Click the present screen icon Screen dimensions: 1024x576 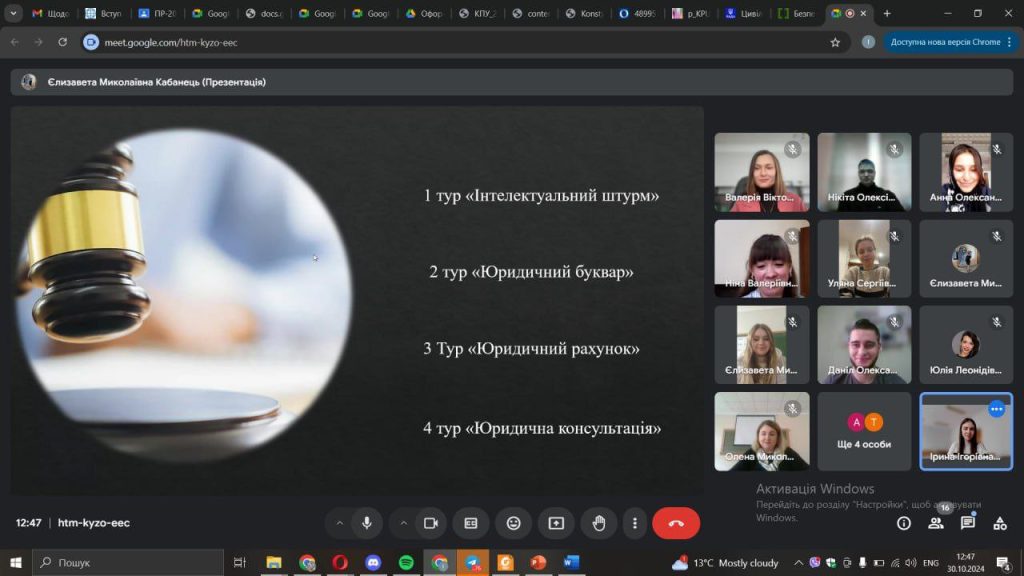click(556, 523)
